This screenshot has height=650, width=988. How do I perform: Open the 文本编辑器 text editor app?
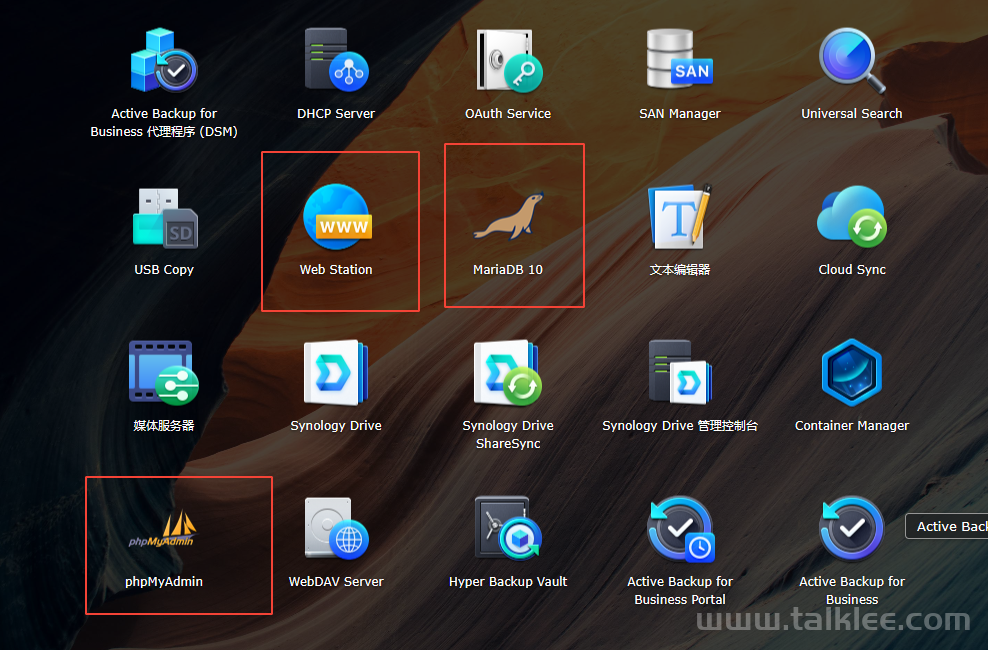[680, 217]
